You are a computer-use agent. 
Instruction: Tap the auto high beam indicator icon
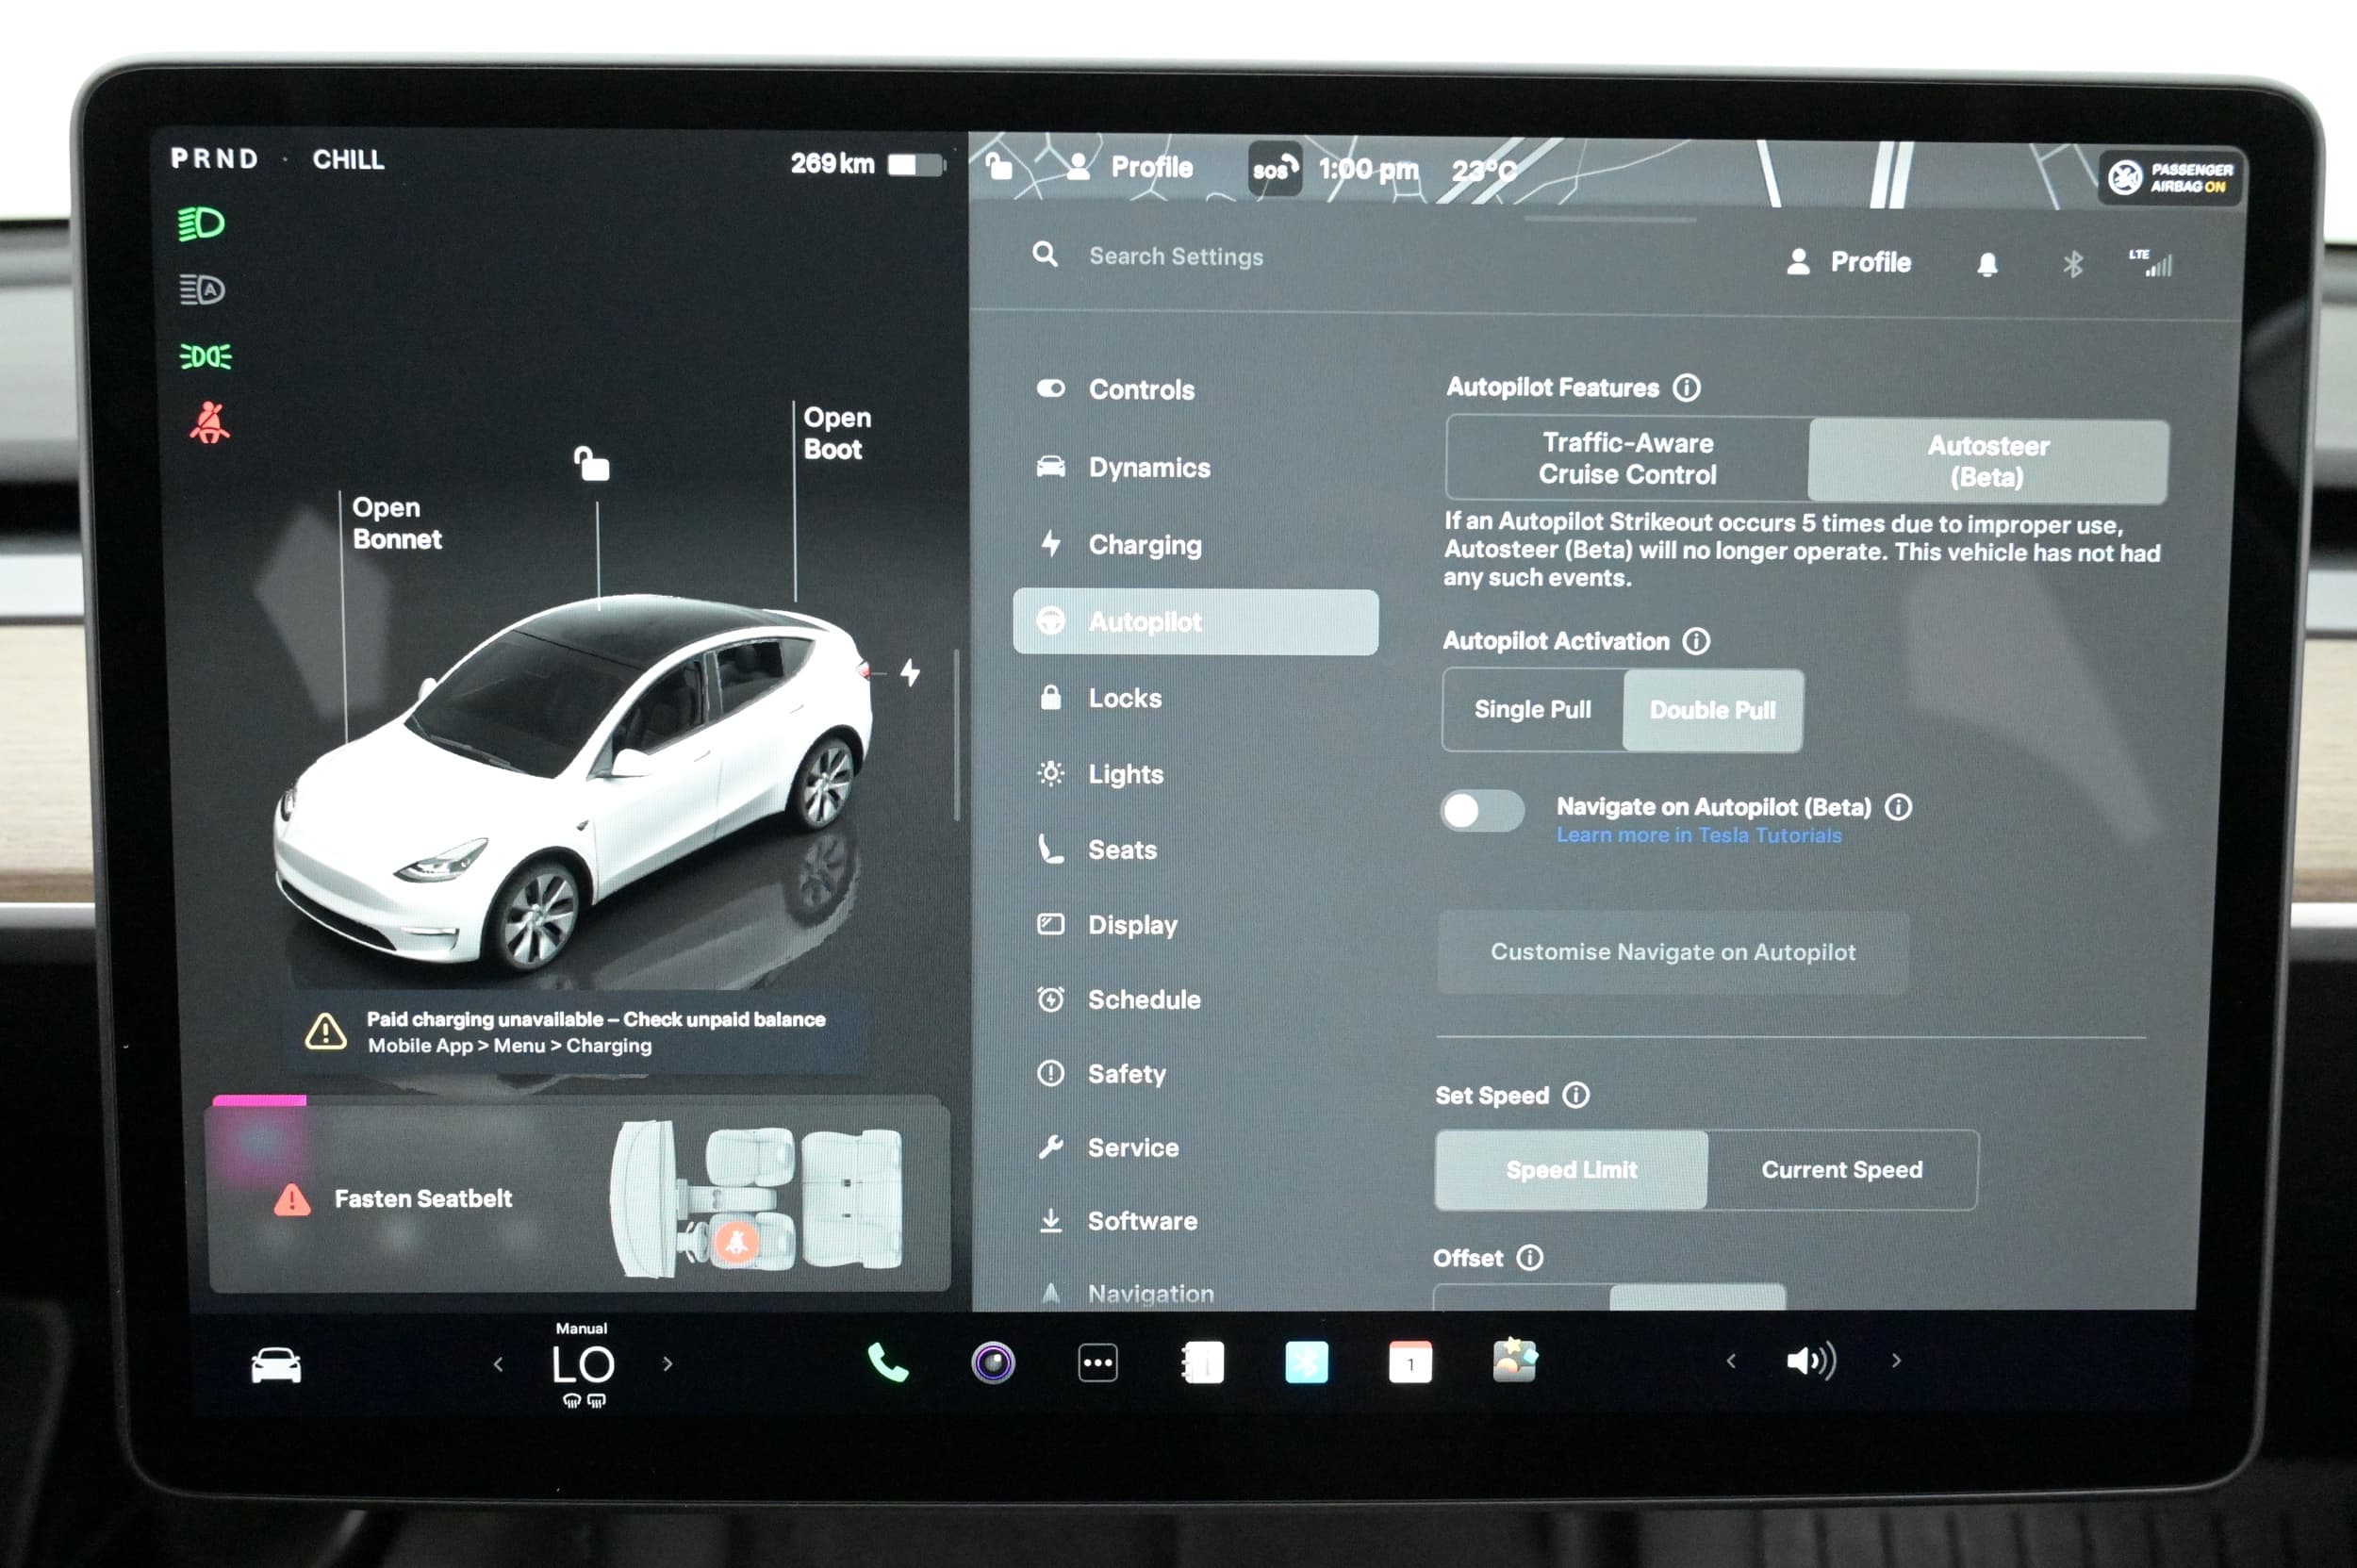(202, 290)
